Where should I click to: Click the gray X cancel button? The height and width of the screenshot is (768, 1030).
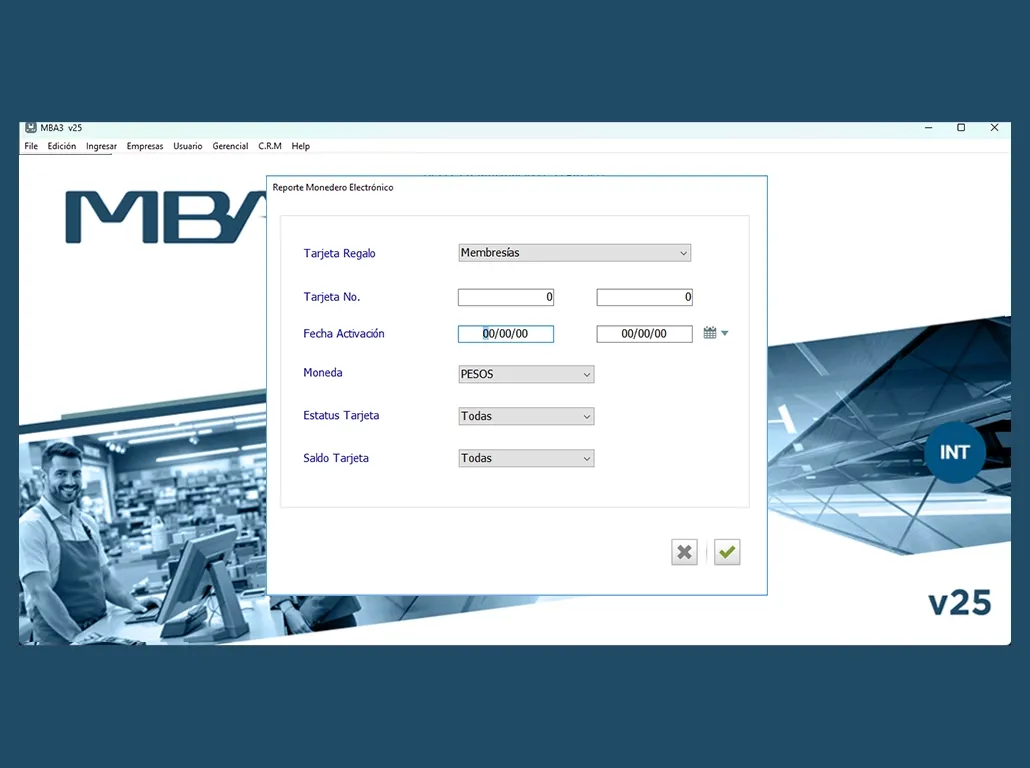coord(684,552)
